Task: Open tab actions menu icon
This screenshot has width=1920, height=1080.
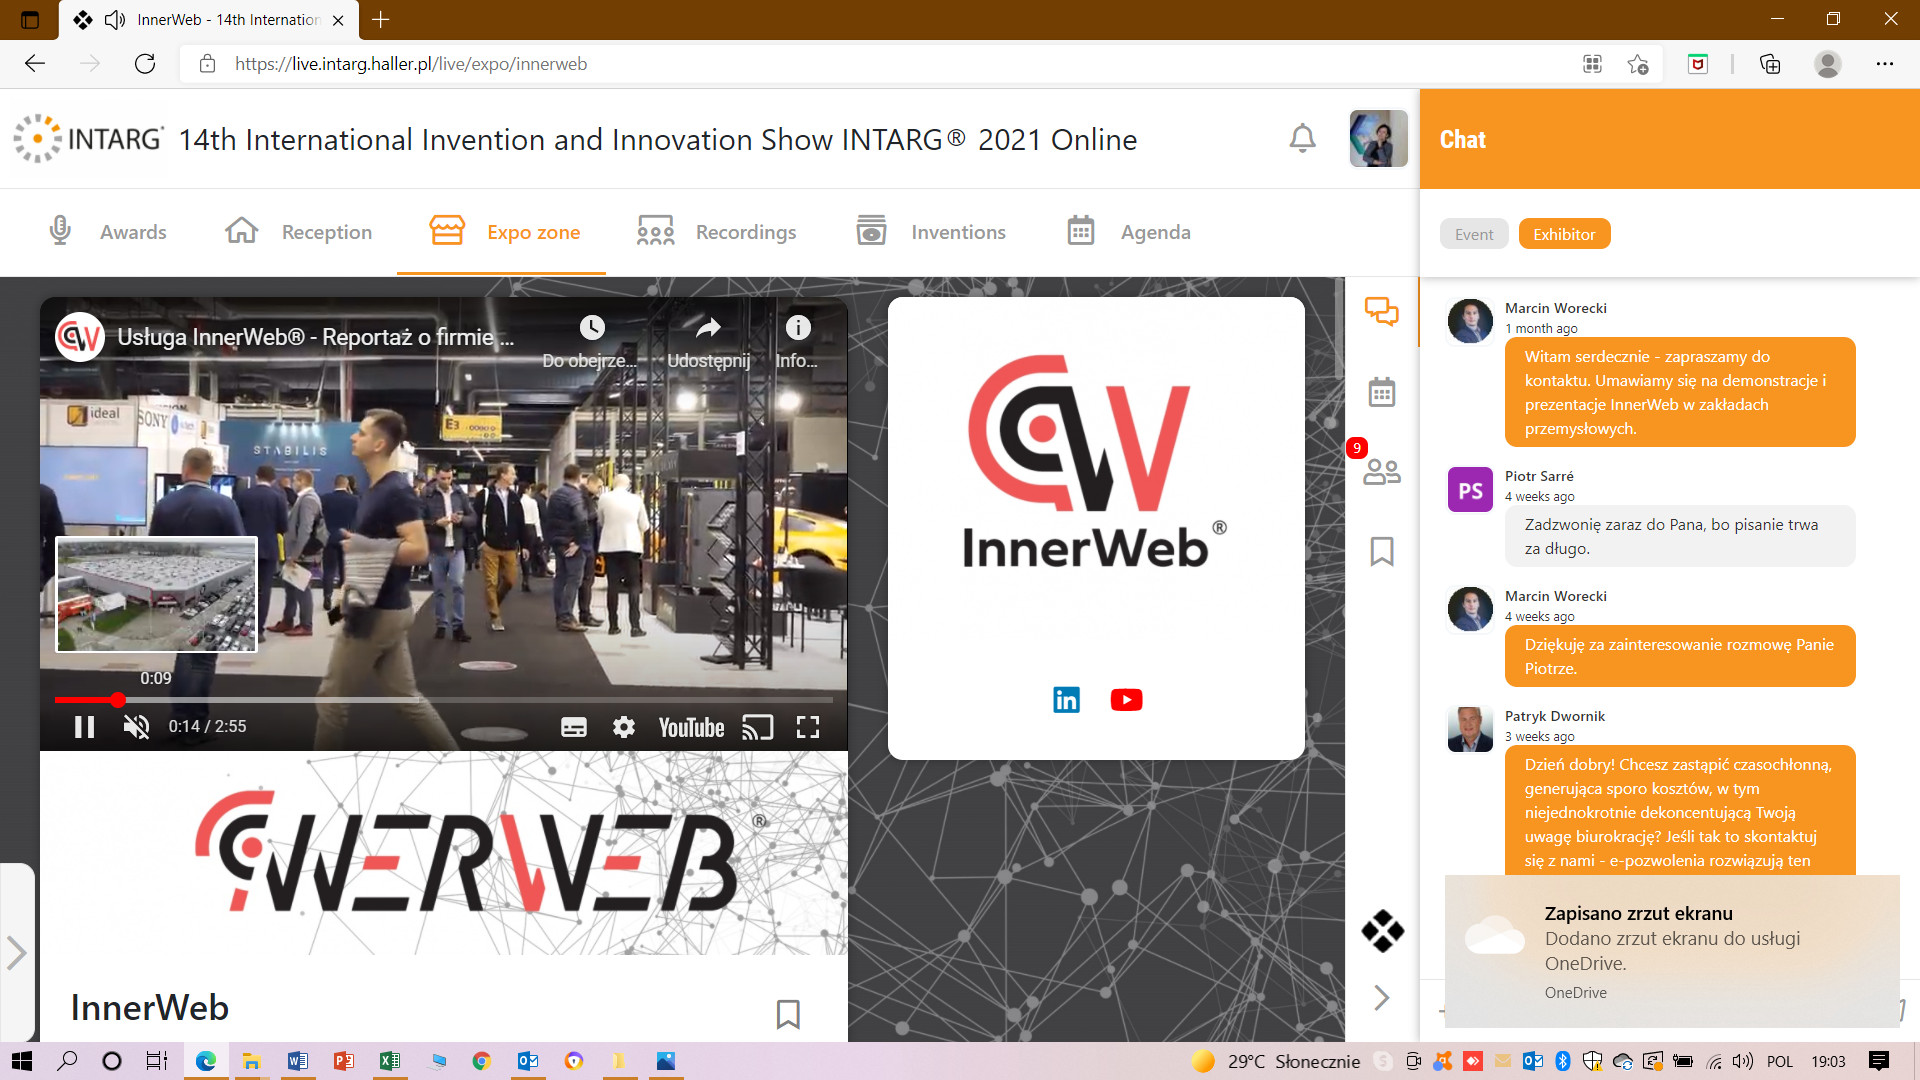Action: [x=30, y=19]
